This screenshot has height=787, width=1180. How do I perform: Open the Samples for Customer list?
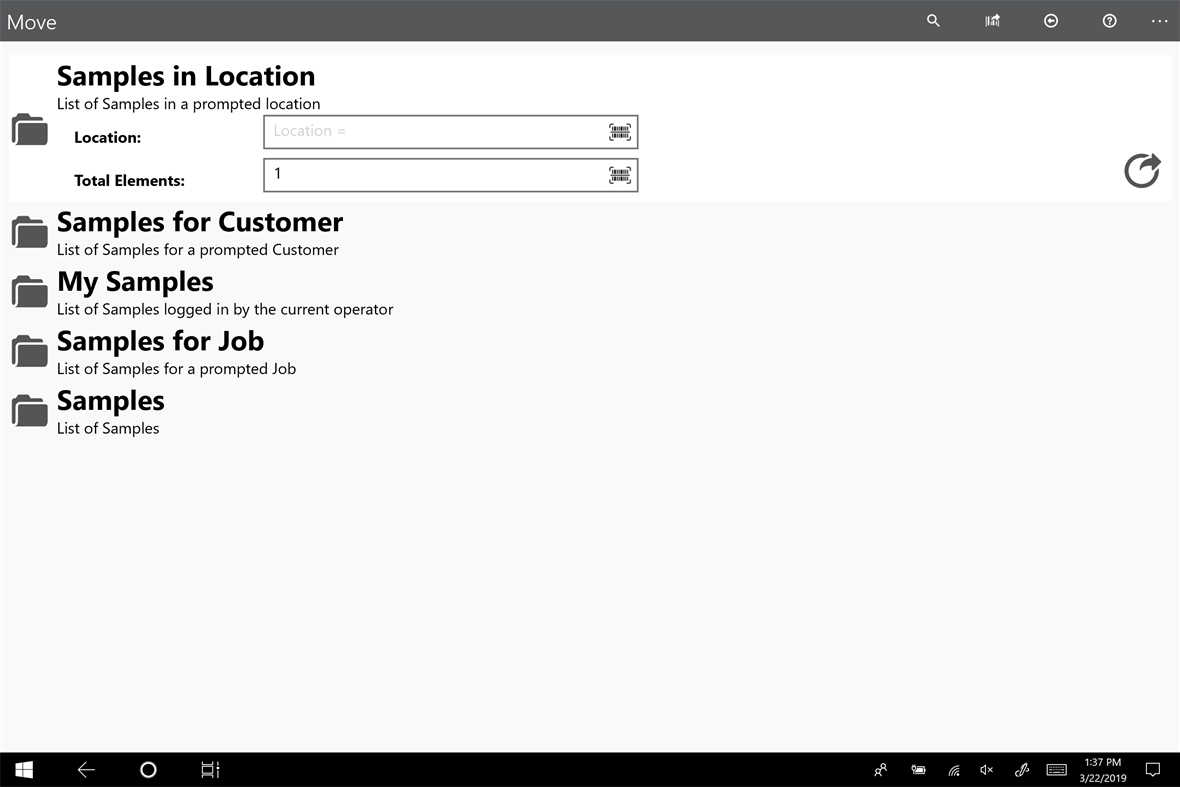tap(200, 222)
